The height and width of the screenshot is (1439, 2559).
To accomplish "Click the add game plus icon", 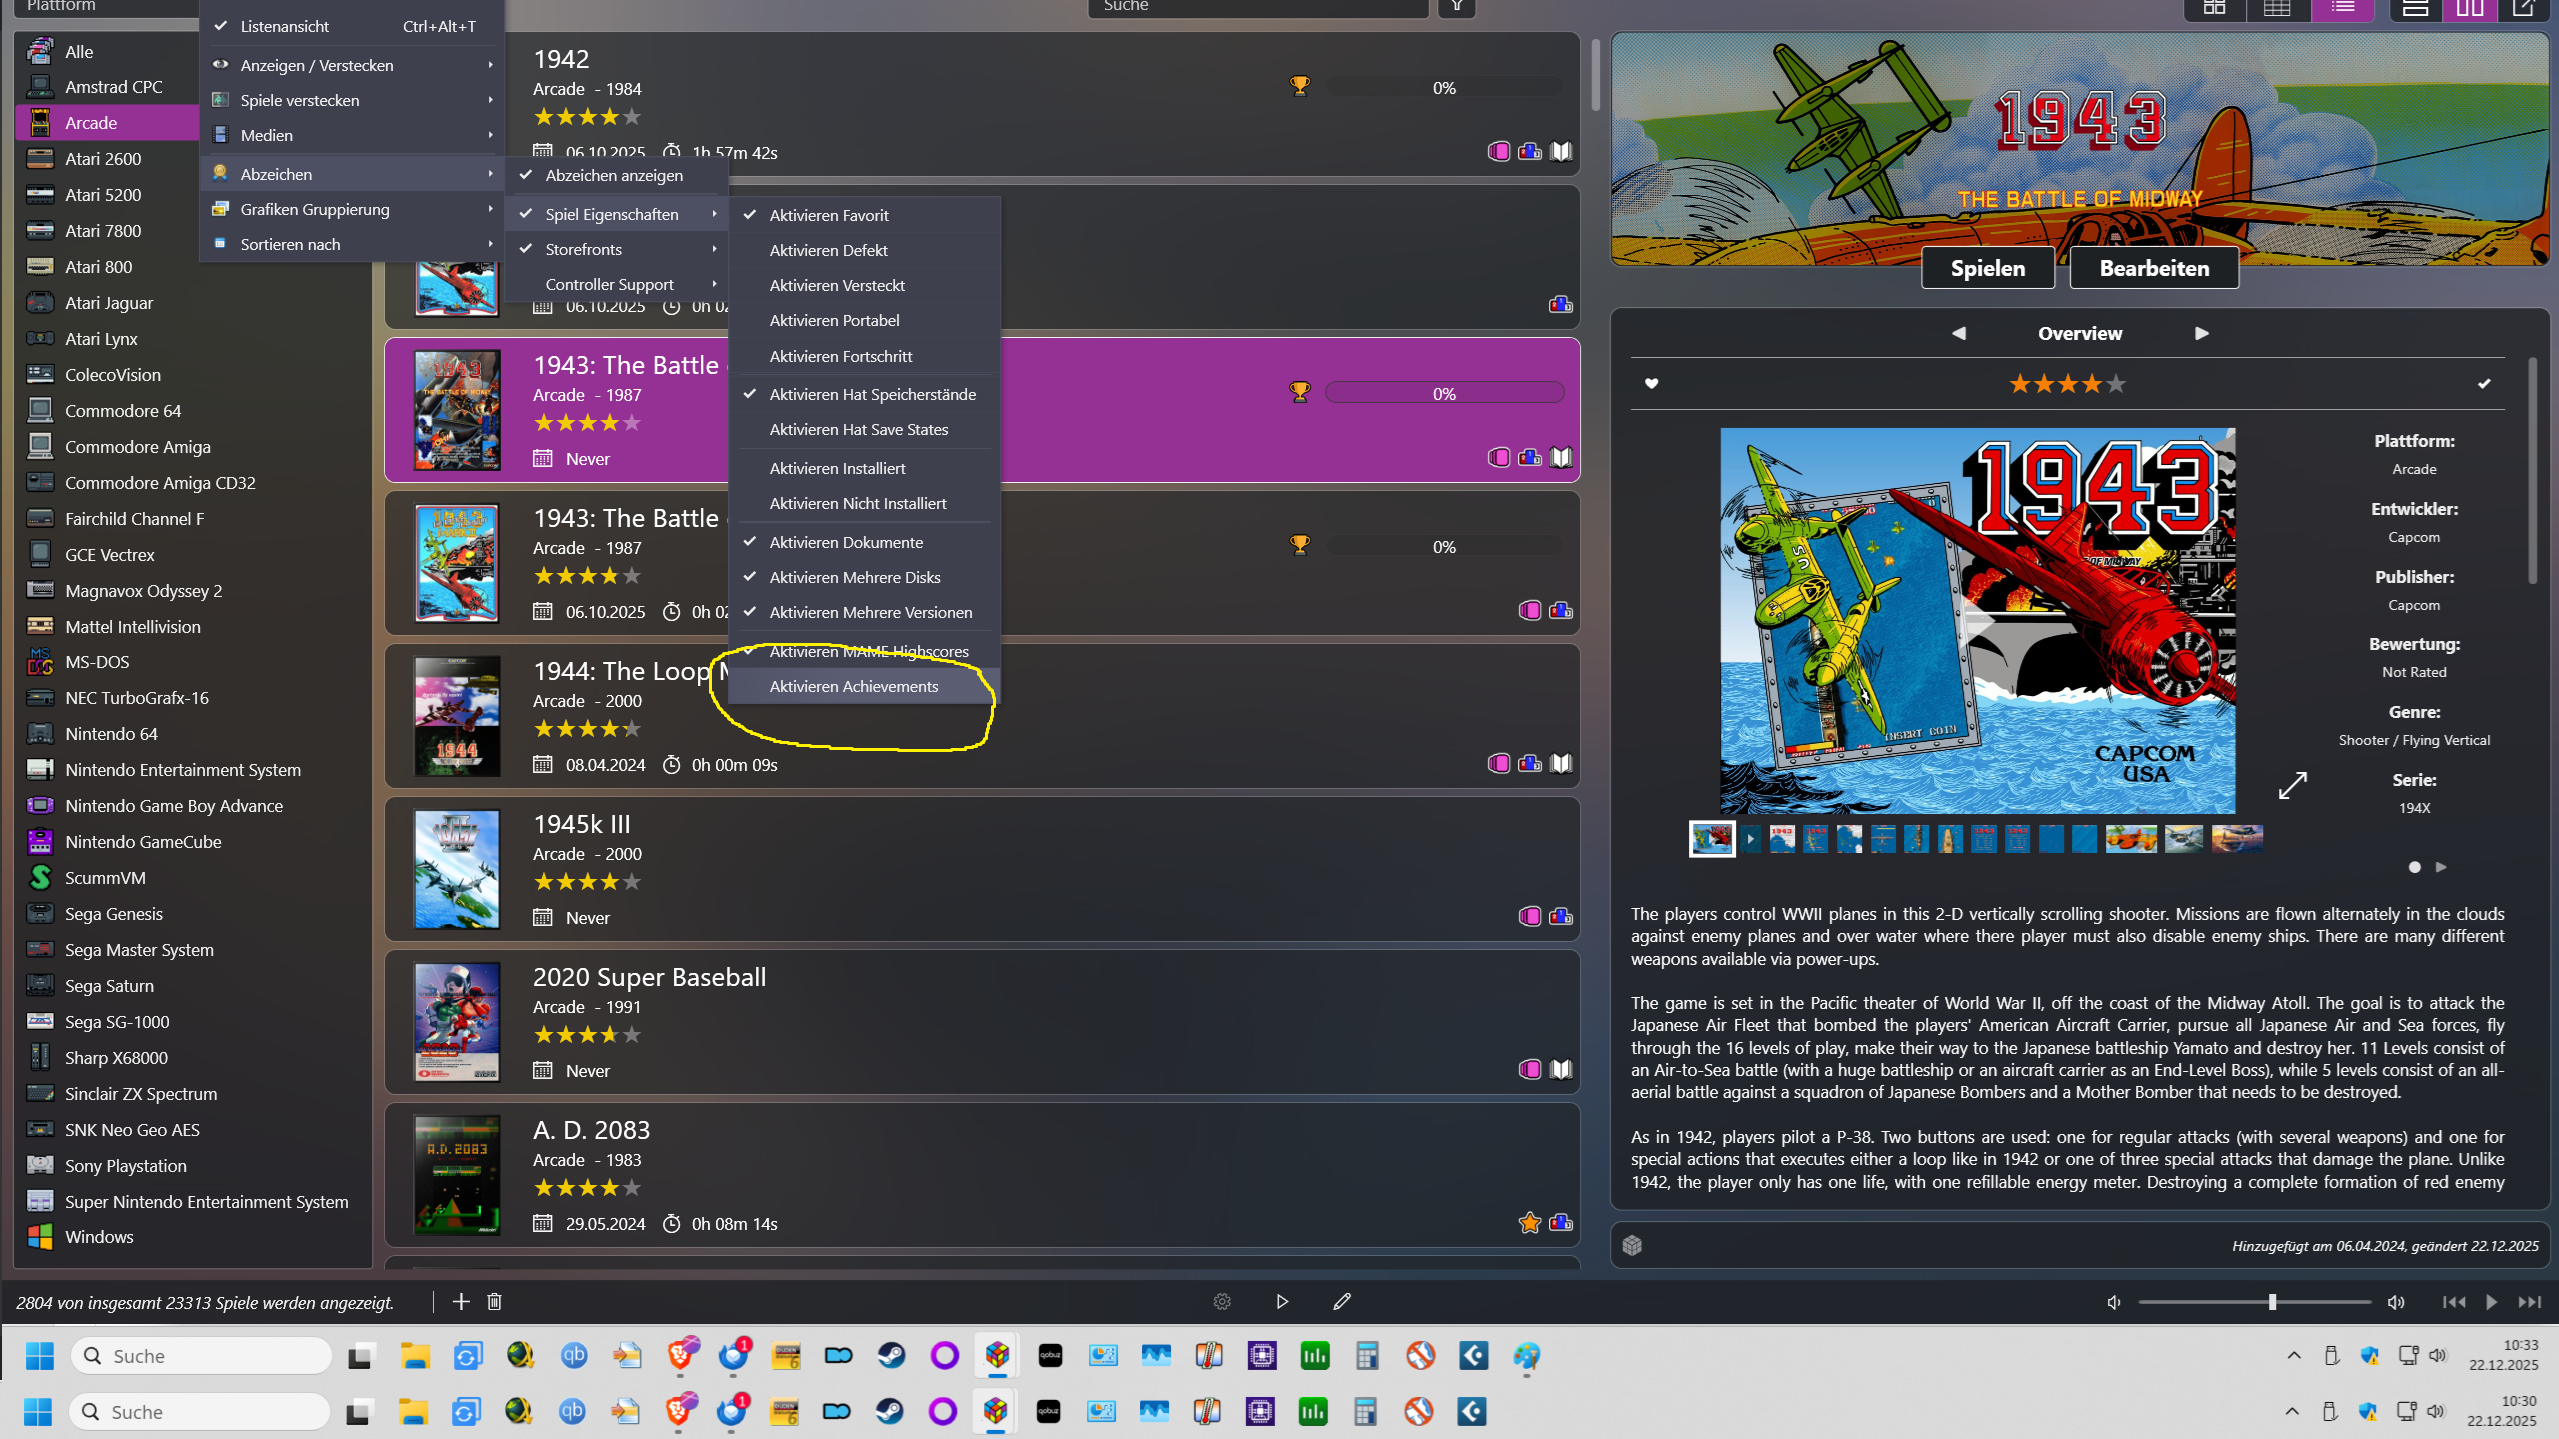I will coord(461,1301).
